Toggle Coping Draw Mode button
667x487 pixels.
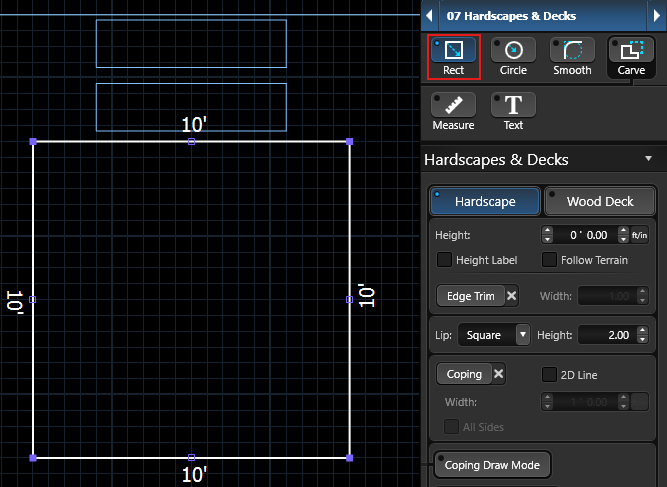(492, 465)
